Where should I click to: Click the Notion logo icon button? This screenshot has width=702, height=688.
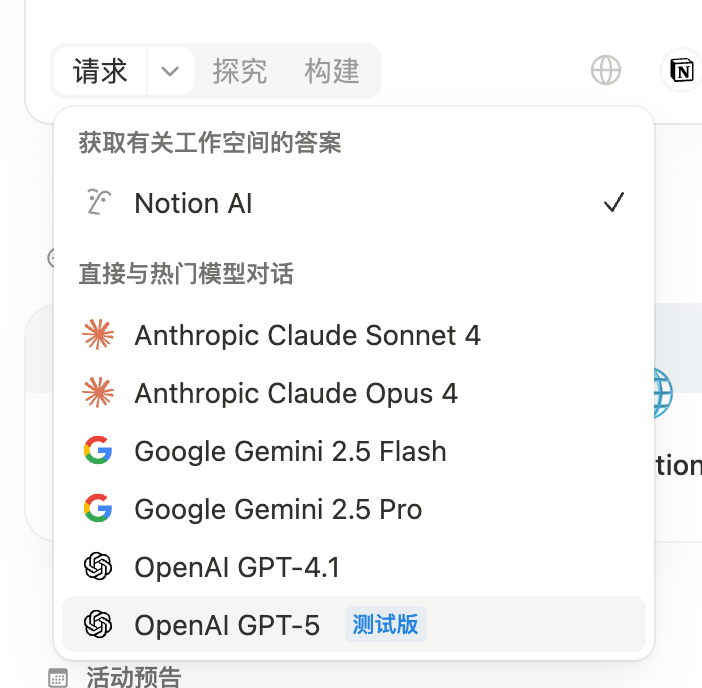click(681, 70)
